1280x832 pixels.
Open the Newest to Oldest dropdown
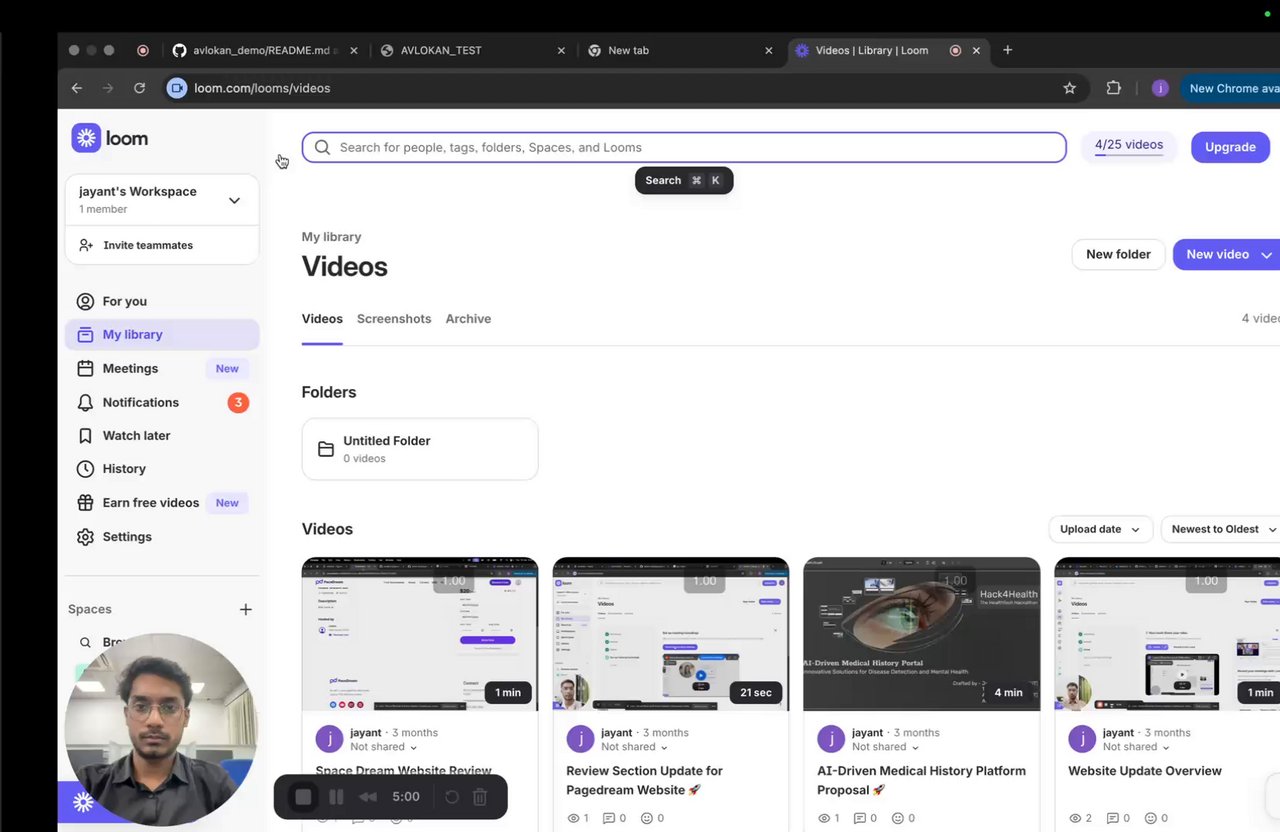click(1222, 529)
